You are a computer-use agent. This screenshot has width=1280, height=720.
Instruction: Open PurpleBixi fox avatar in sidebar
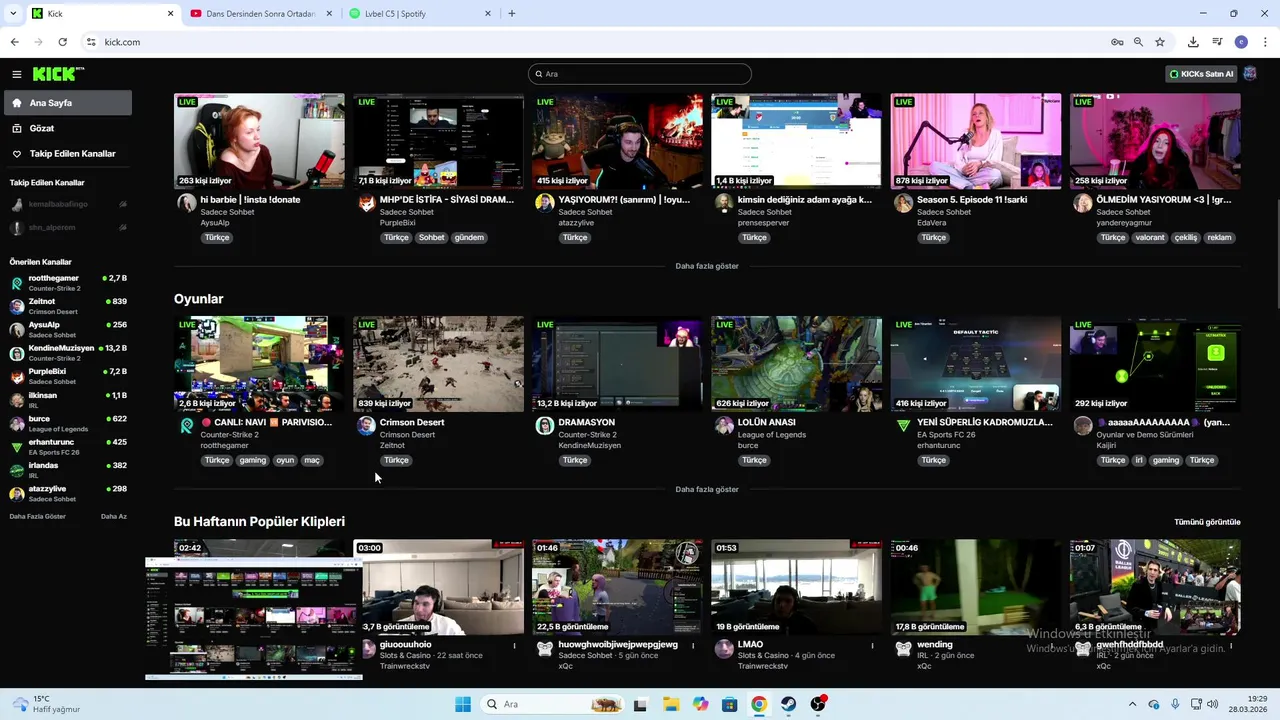tap(17, 376)
